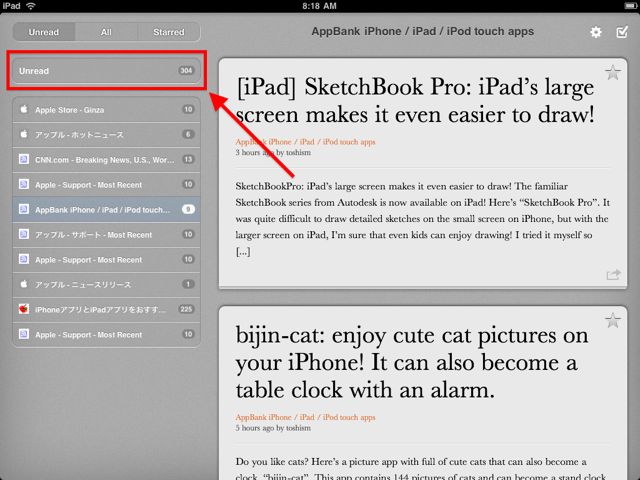Tap Apple logo icon of Apple Store - Ginza feed

point(24,109)
